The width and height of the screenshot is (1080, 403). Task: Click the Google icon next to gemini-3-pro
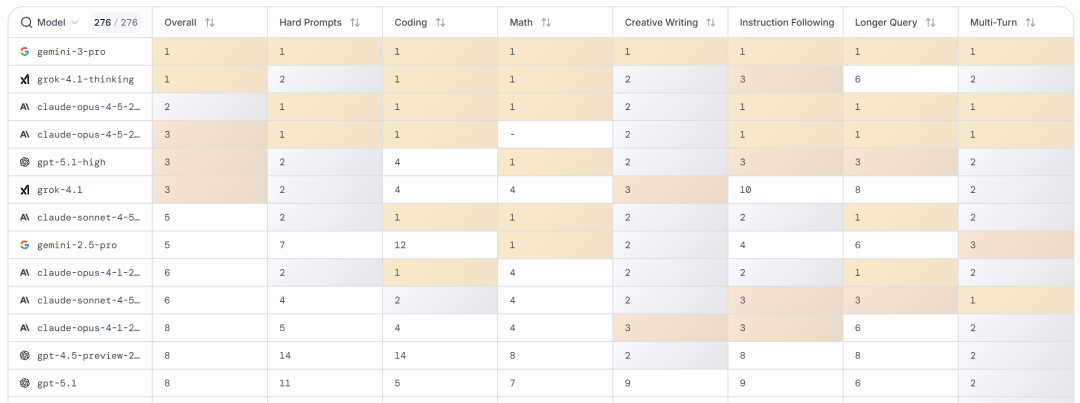coord(25,51)
